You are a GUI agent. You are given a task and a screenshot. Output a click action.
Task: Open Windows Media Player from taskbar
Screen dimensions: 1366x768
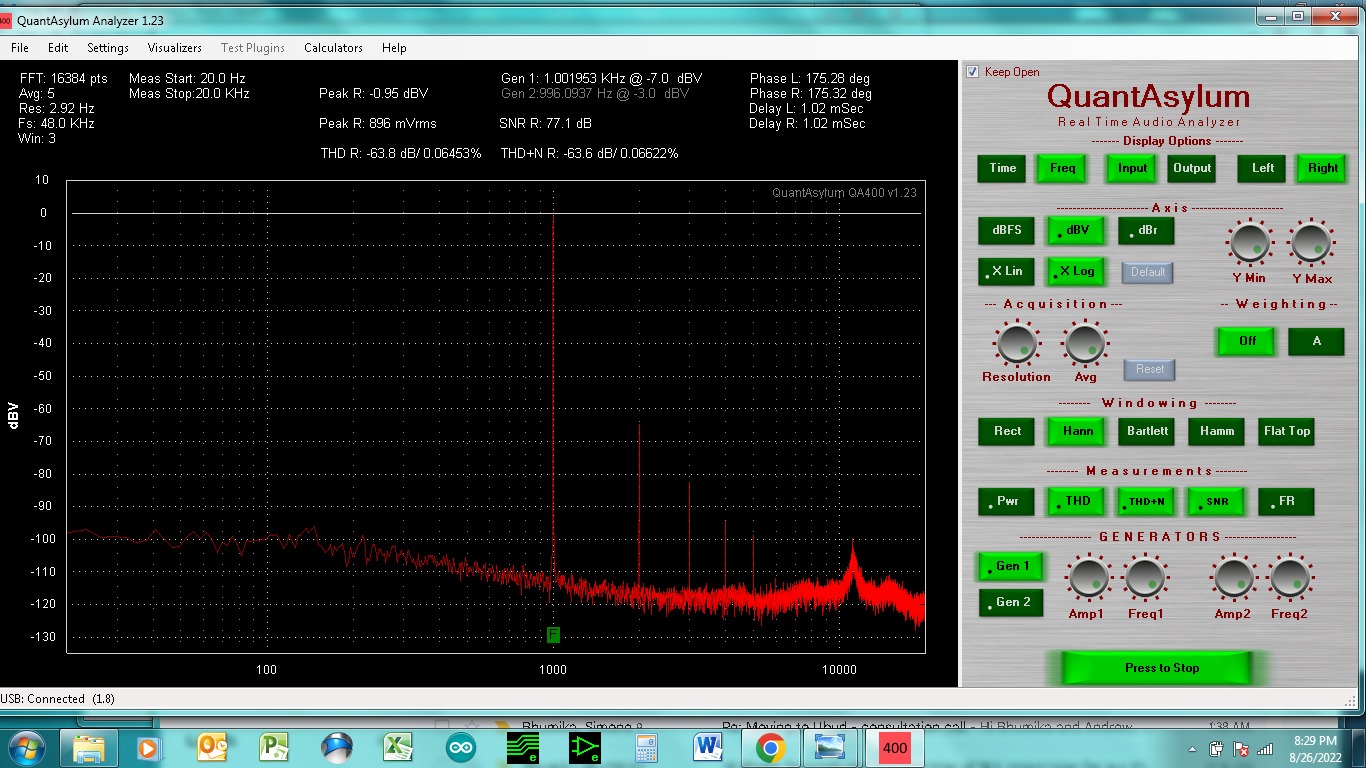click(149, 747)
